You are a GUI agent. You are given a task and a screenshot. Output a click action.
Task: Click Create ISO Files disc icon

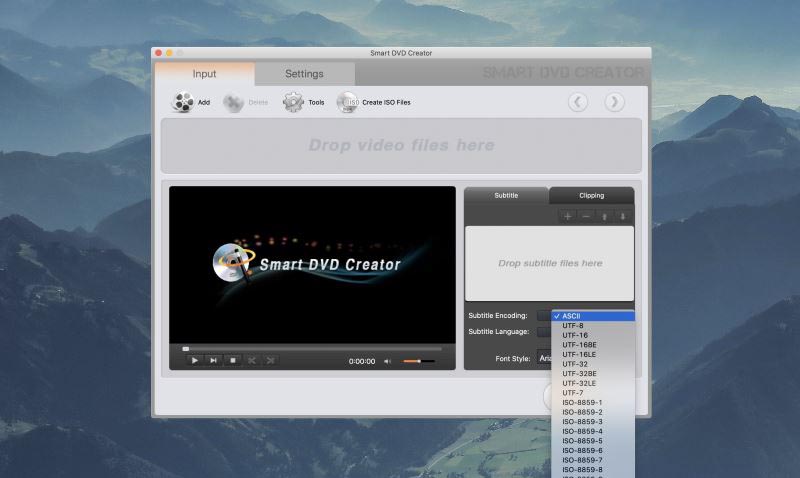tap(347, 102)
